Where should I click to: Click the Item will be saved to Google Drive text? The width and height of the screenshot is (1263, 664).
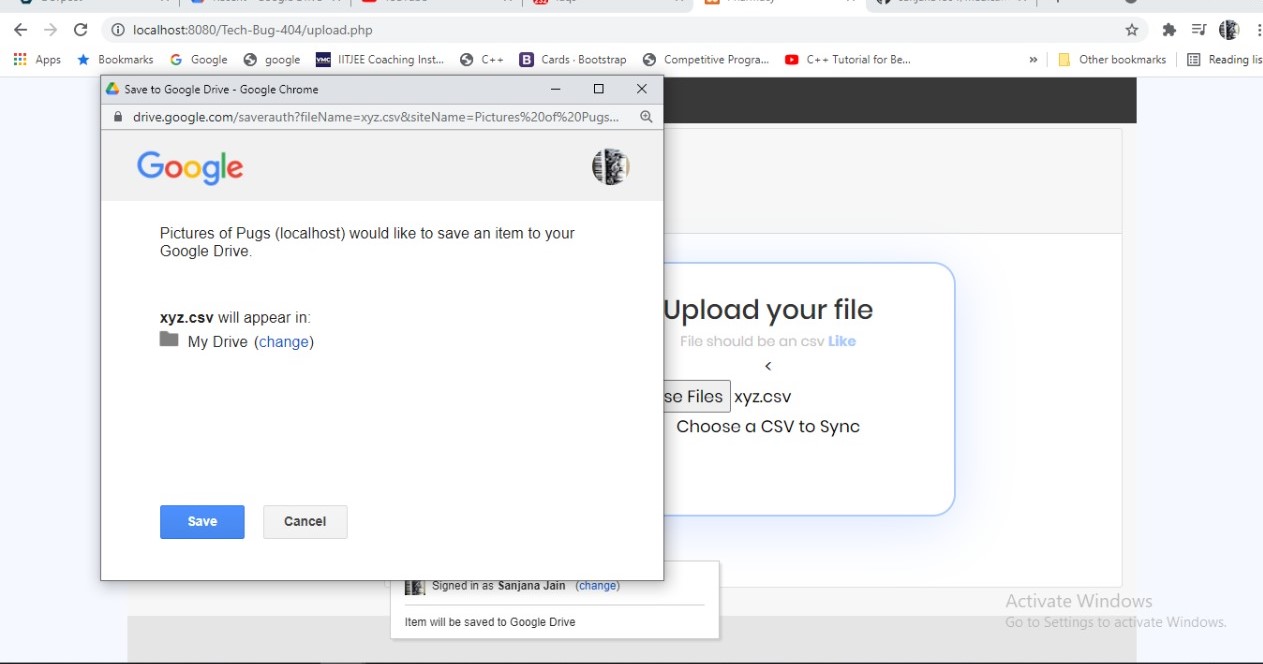click(x=490, y=622)
